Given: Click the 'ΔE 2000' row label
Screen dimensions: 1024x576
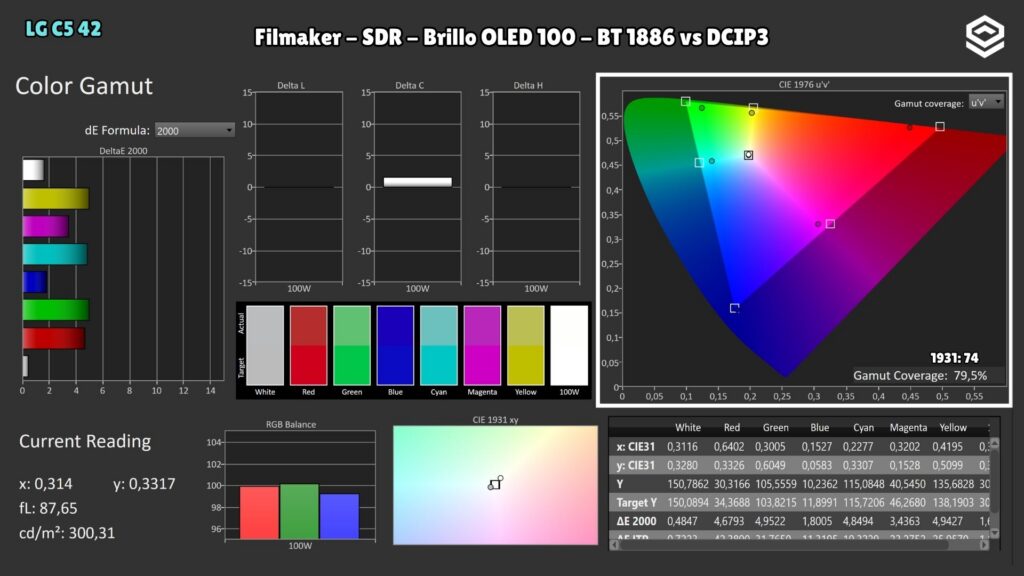Looking at the screenshot, I should pos(636,521).
